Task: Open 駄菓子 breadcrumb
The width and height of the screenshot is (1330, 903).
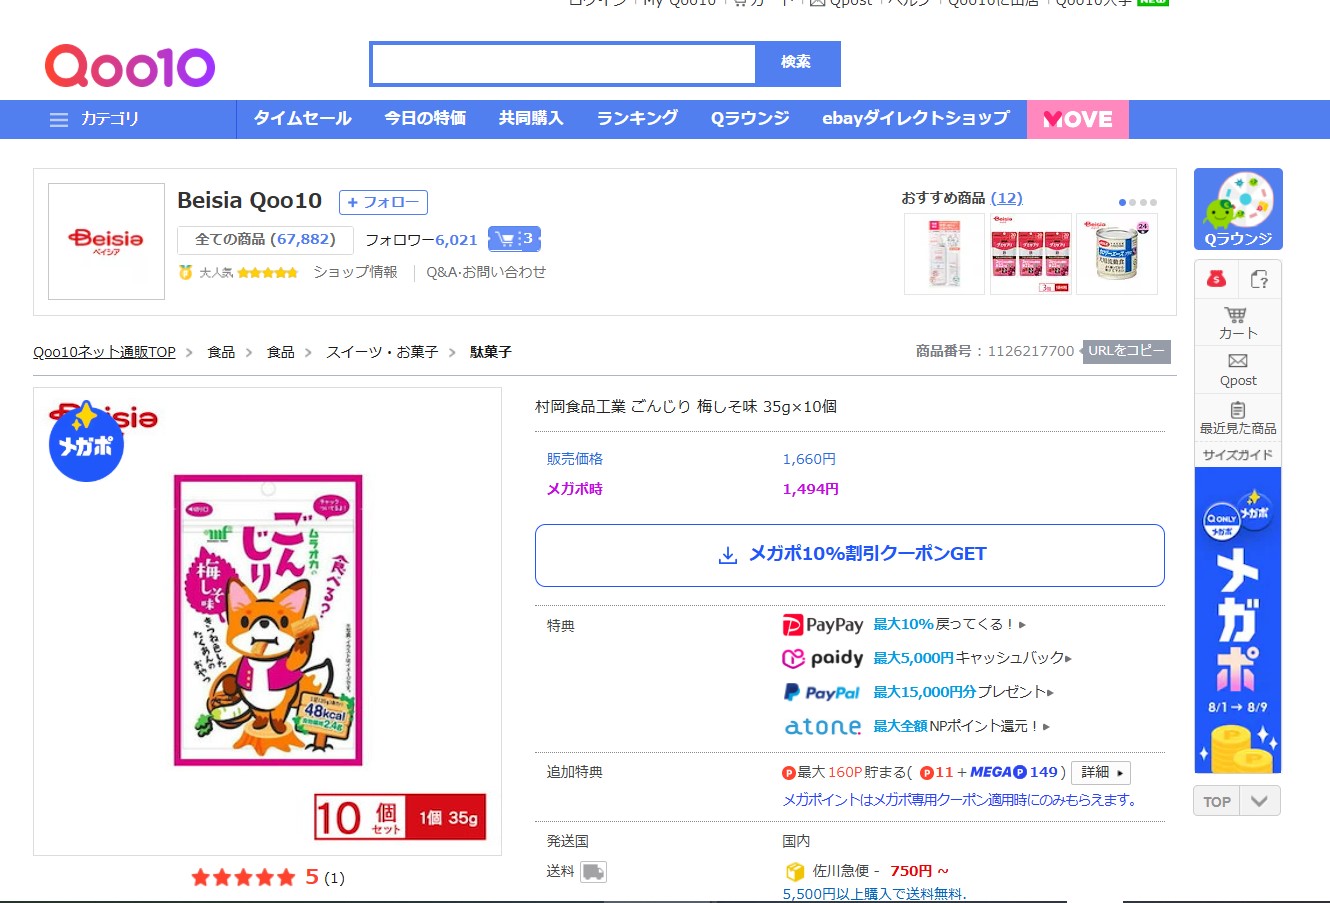Action: [x=491, y=352]
